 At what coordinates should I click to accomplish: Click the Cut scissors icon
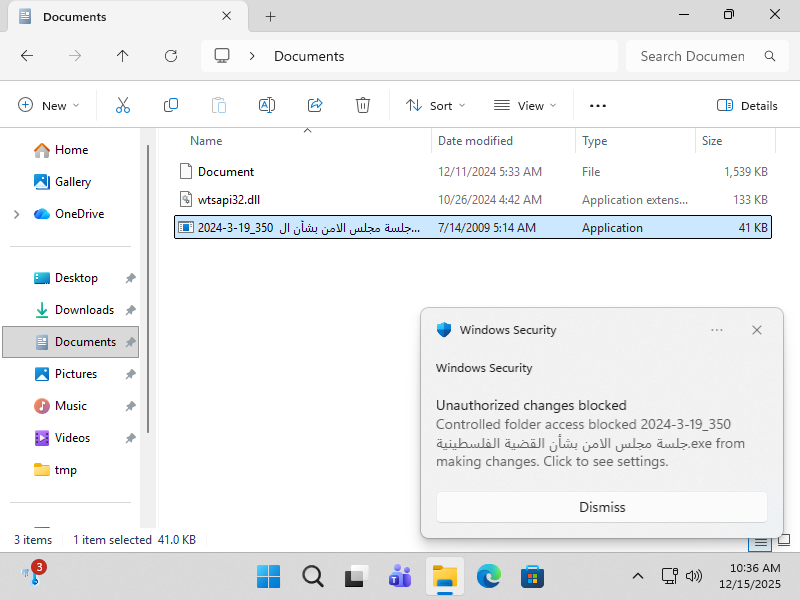click(122, 105)
